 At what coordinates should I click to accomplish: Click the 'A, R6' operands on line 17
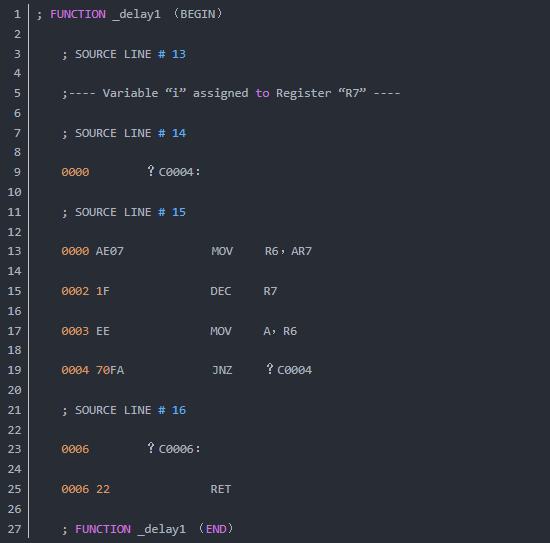[x=280, y=331]
